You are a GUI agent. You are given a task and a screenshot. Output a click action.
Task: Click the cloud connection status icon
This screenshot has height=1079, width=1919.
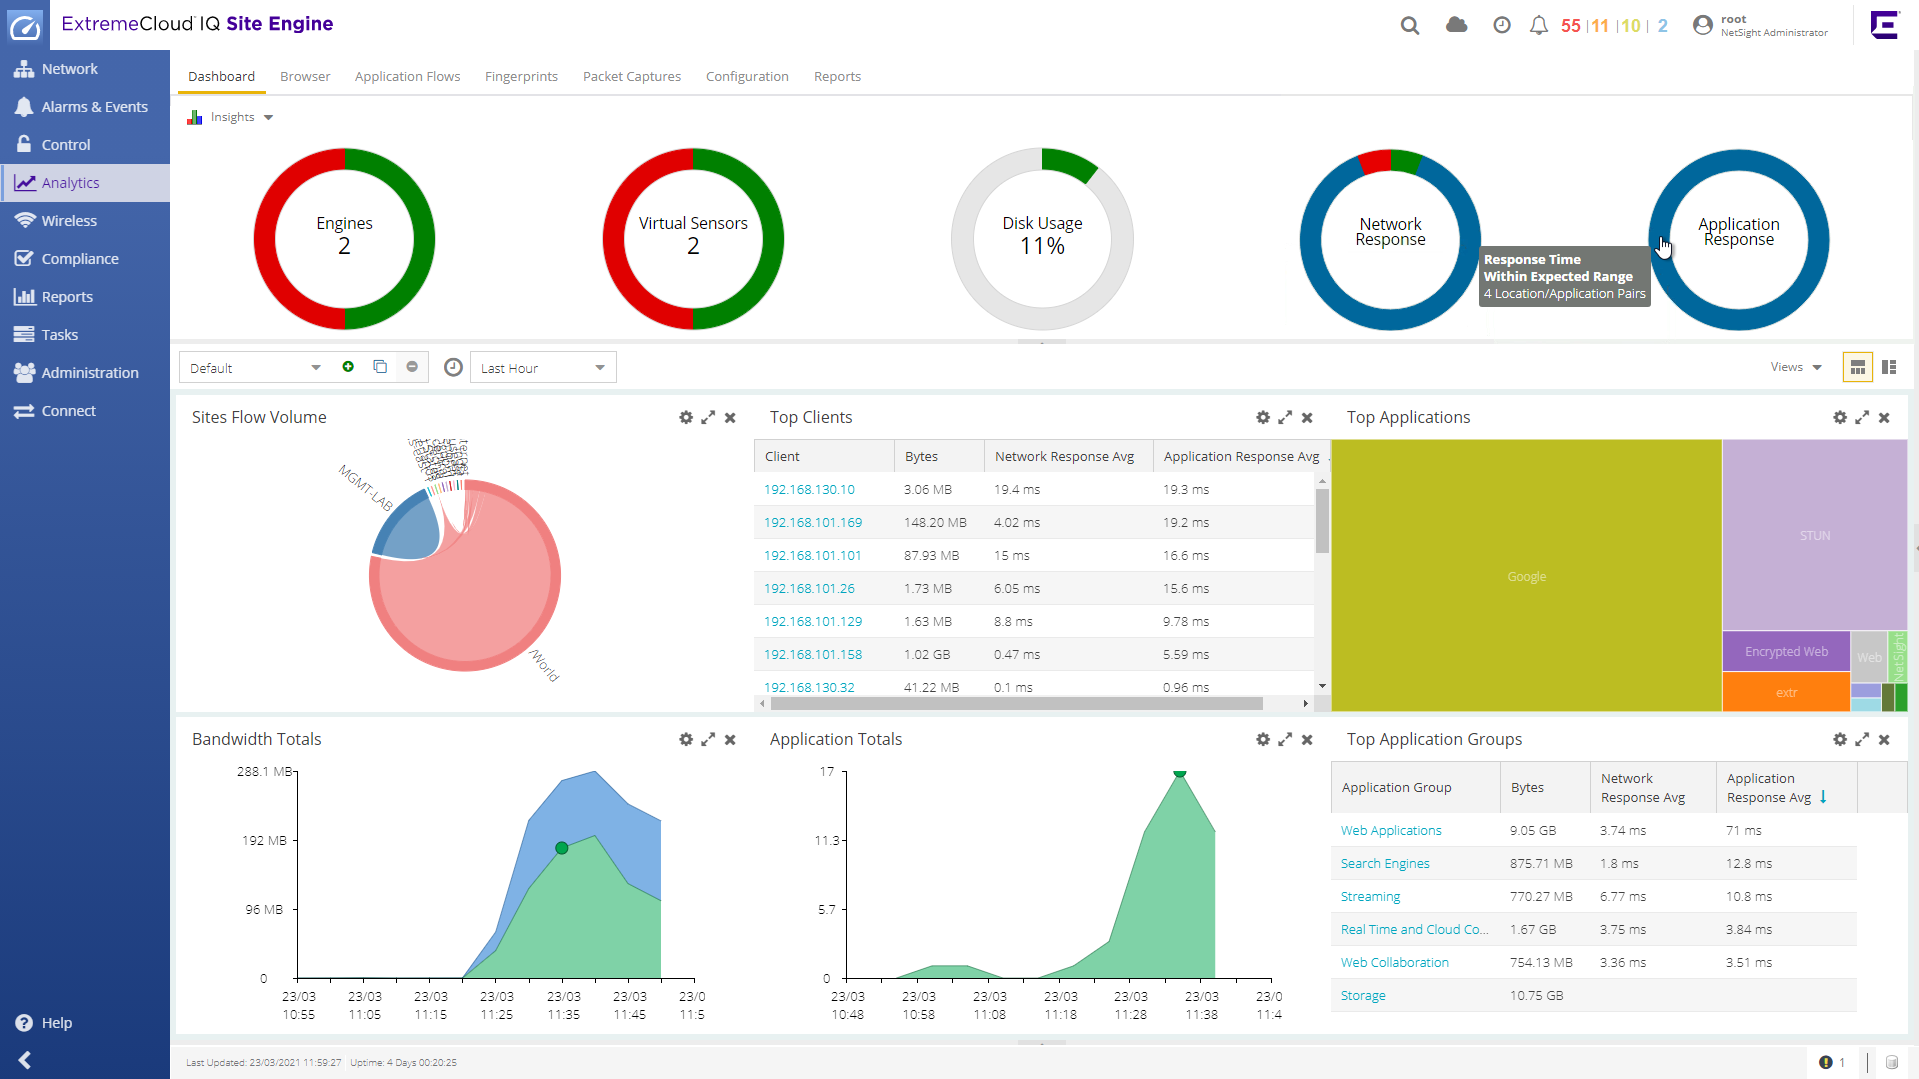pos(1457,25)
